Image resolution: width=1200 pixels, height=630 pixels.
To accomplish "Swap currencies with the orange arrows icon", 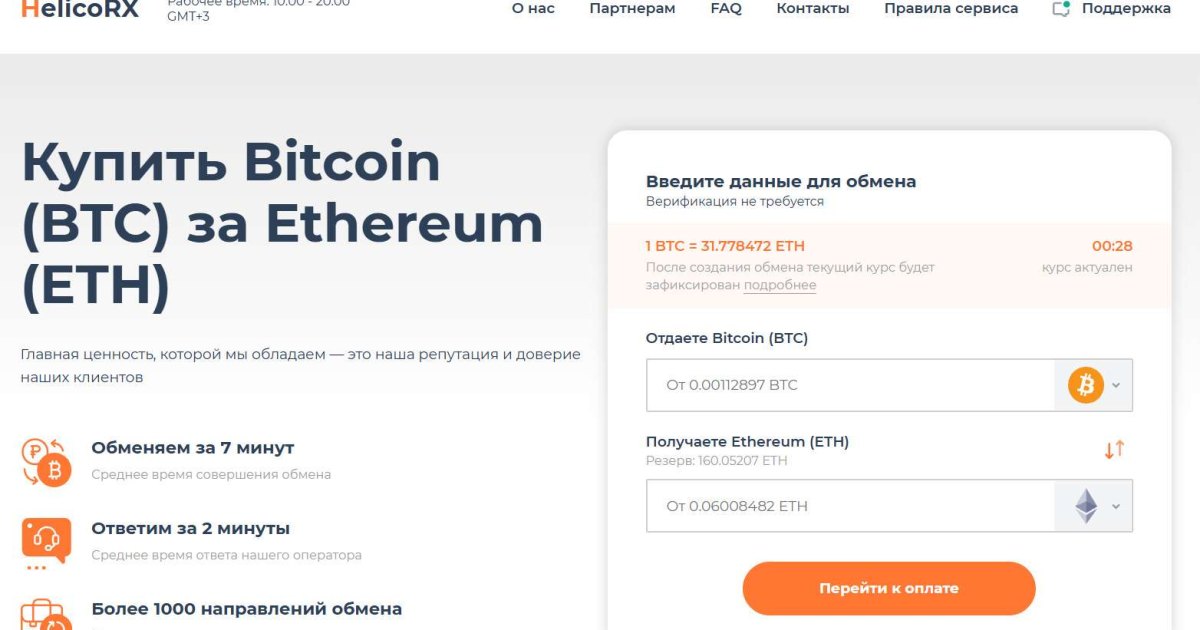I will (x=1114, y=450).
